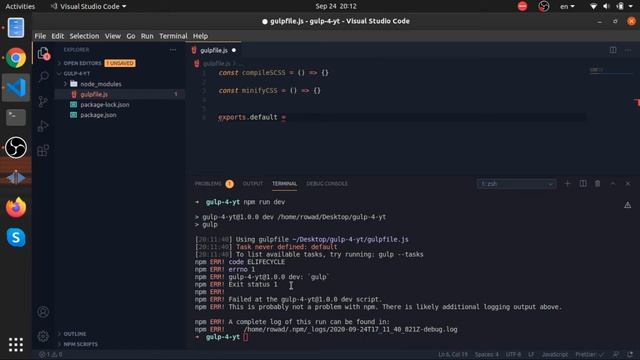This screenshot has height=360, width=640.
Task: Click the gulpfile.js breadcrumb
Action: point(216,63)
